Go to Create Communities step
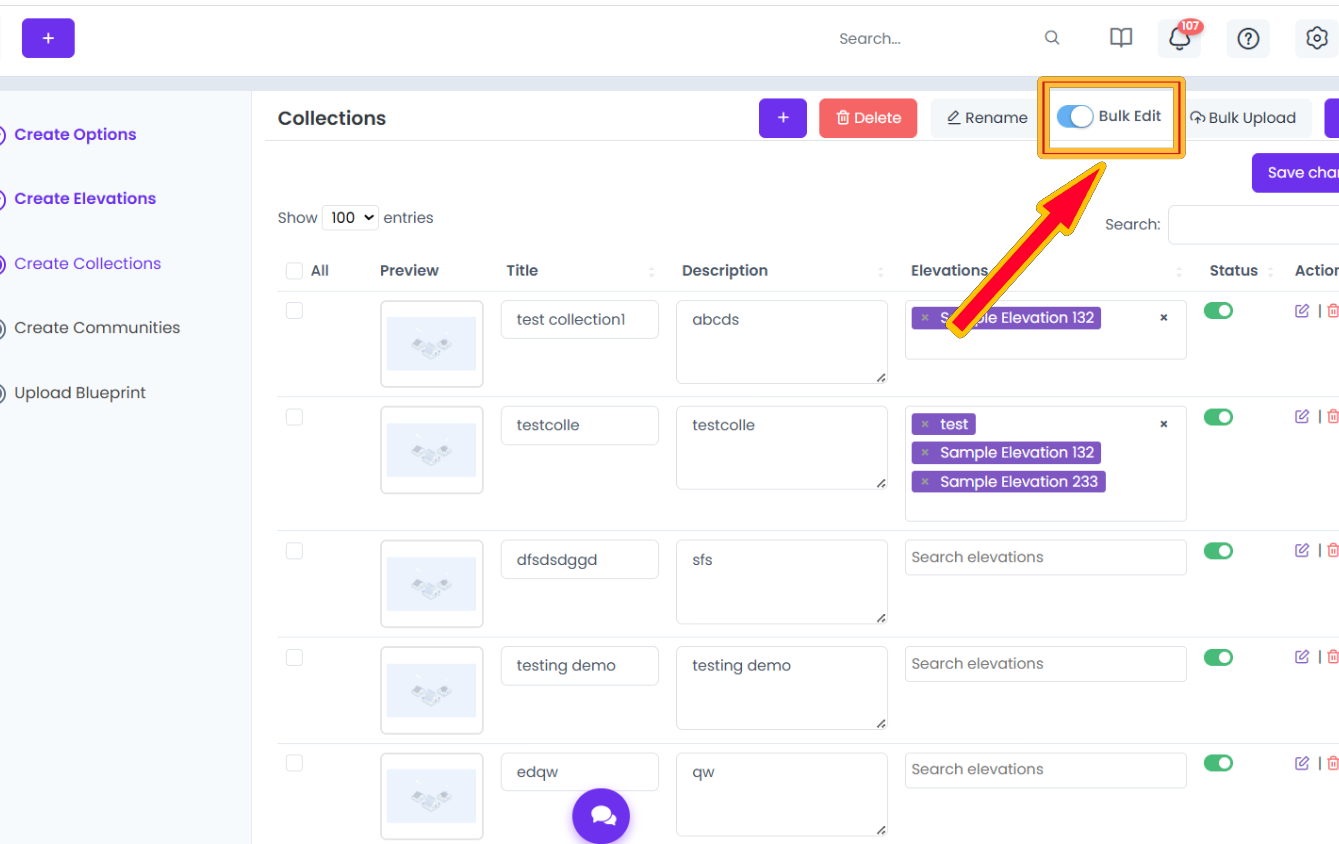This screenshot has height=844, width=1339. [97, 327]
